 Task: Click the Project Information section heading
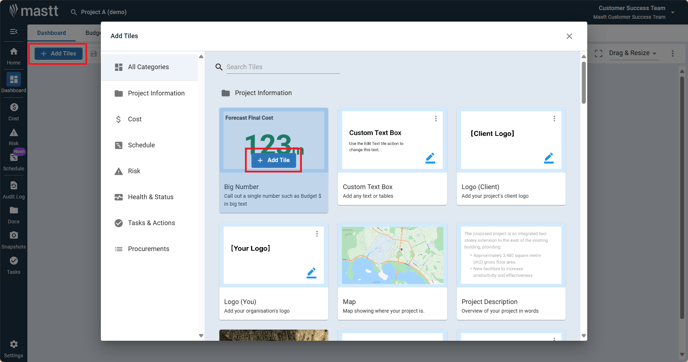tap(263, 93)
